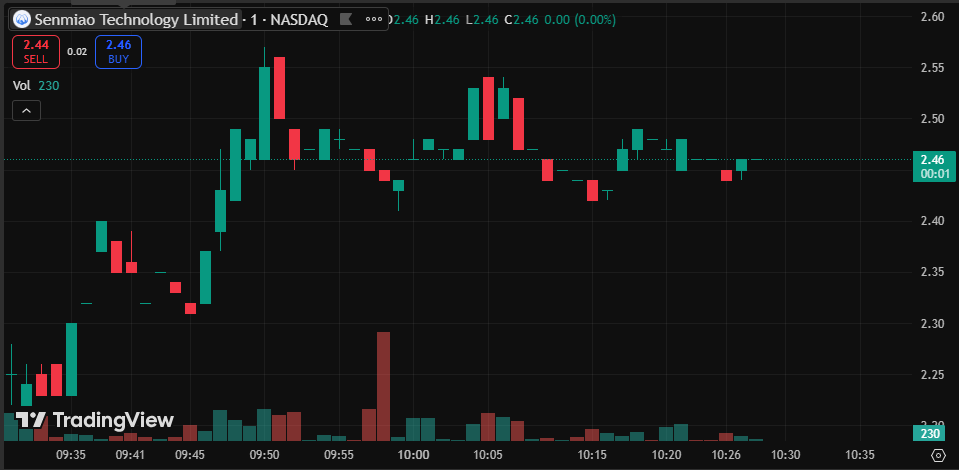Click the 10:20 time axis label
Screen dimensions: 959x470
point(667,455)
